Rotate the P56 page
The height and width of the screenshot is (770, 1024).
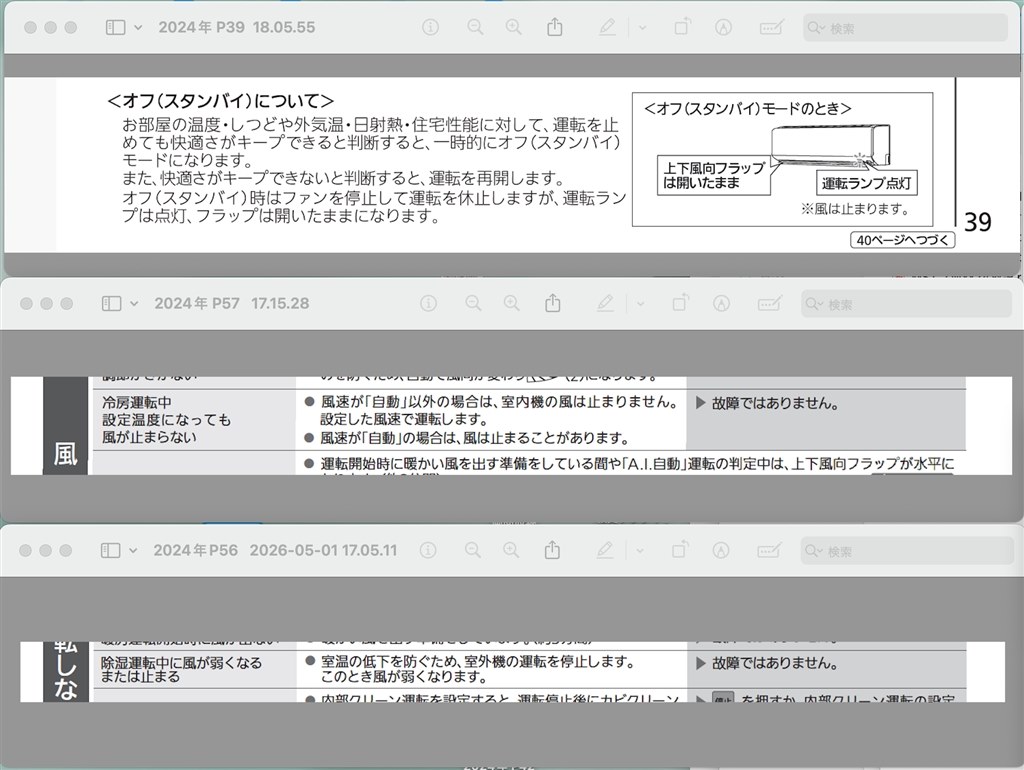coord(680,550)
